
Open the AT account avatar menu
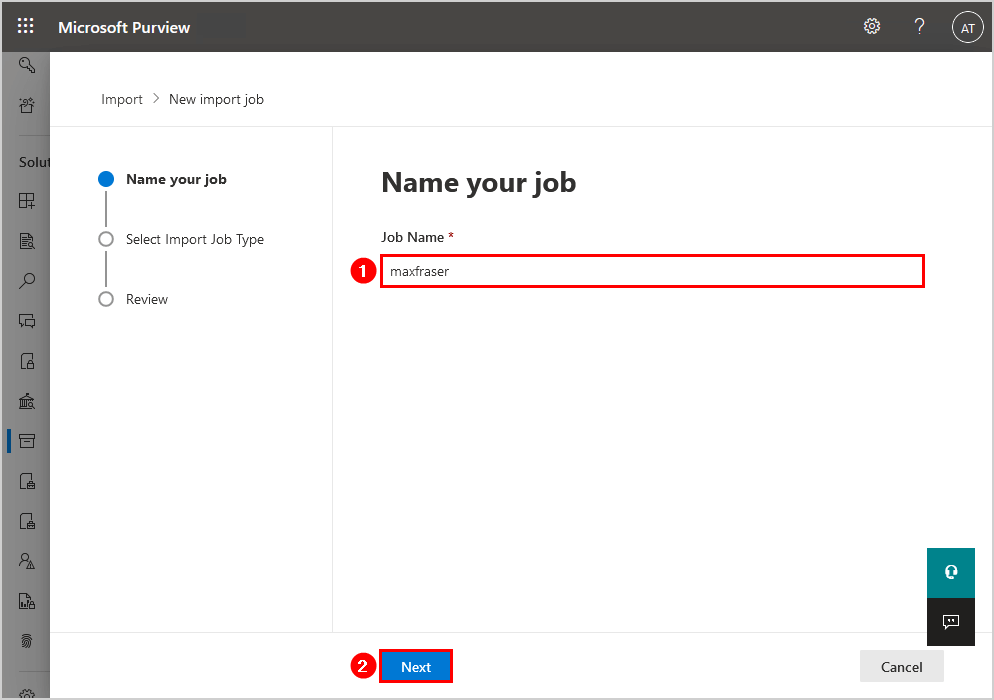[967, 27]
